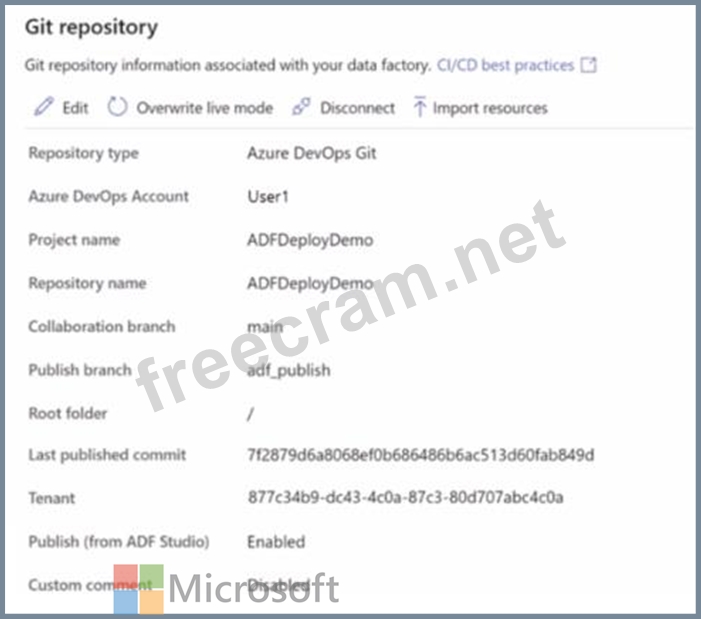The height and width of the screenshot is (619, 701).
Task: Click the Git repository heading
Action: (x=91, y=27)
